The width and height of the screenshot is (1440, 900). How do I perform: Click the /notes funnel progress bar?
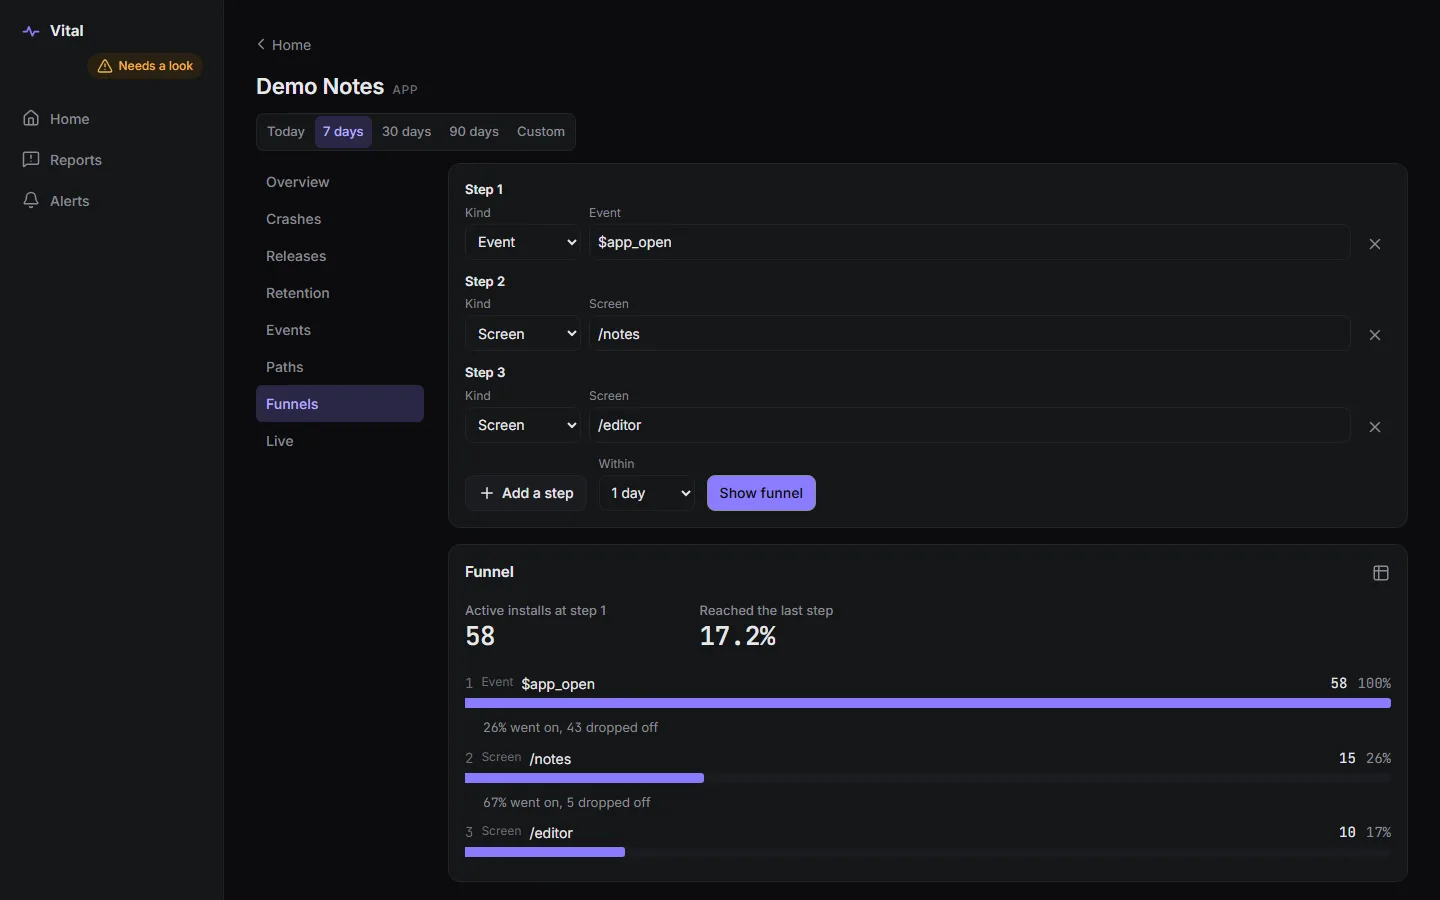point(928,778)
